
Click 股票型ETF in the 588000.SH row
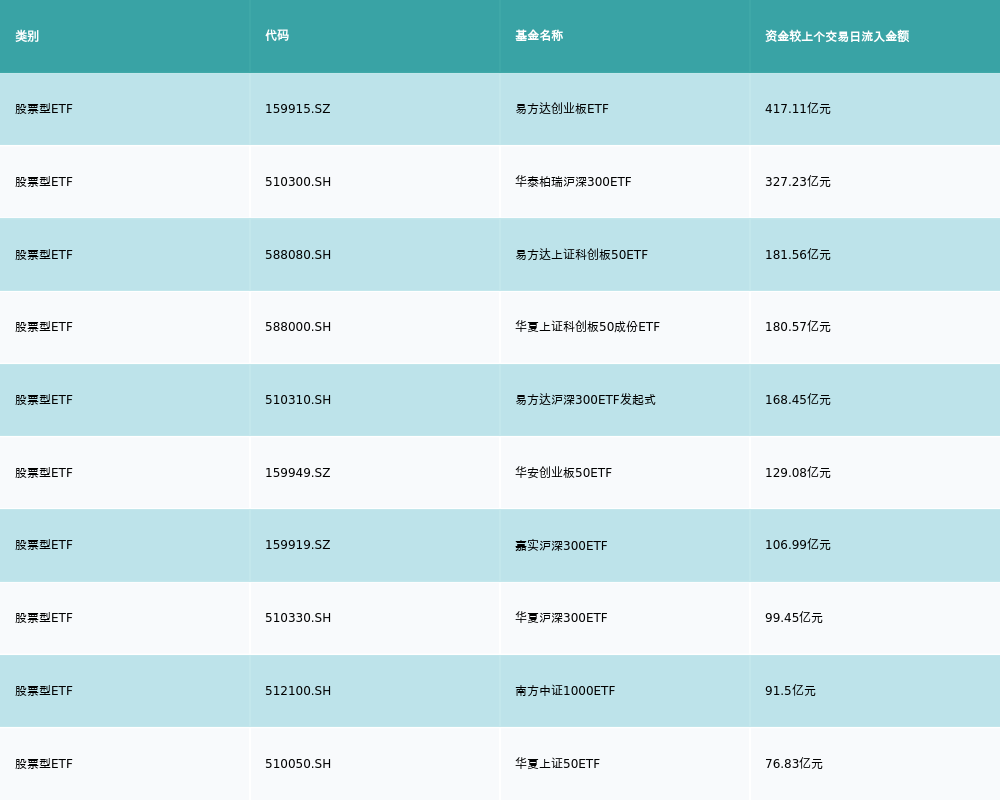(44, 327)
